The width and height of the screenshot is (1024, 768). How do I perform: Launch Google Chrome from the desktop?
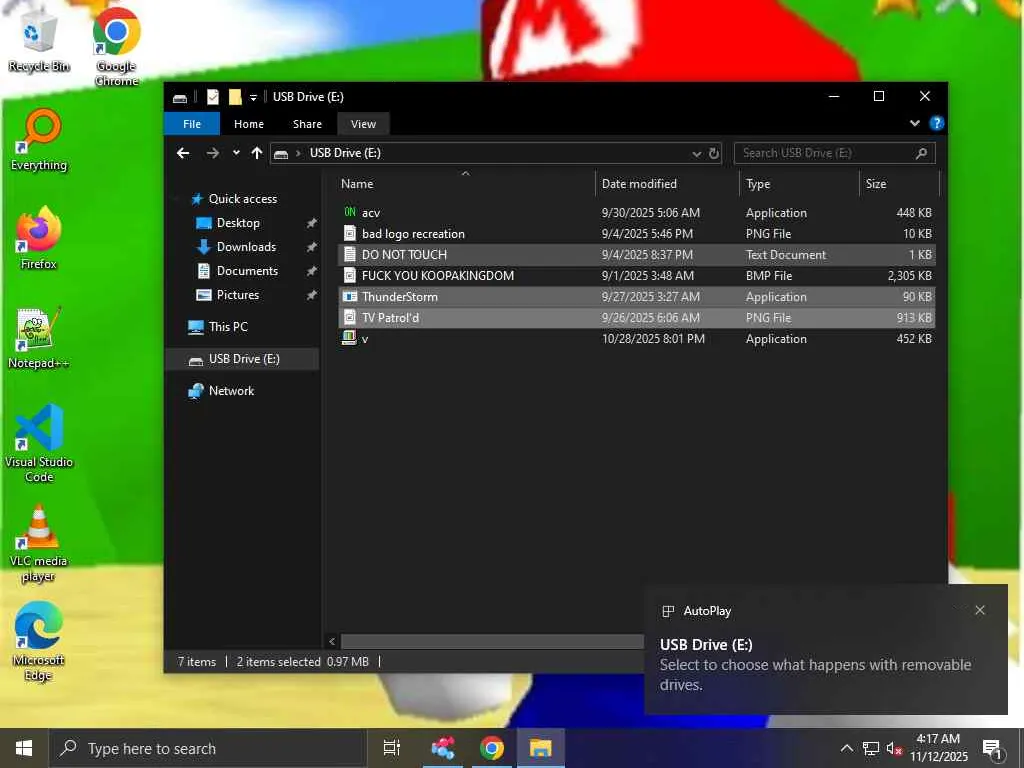116,47
